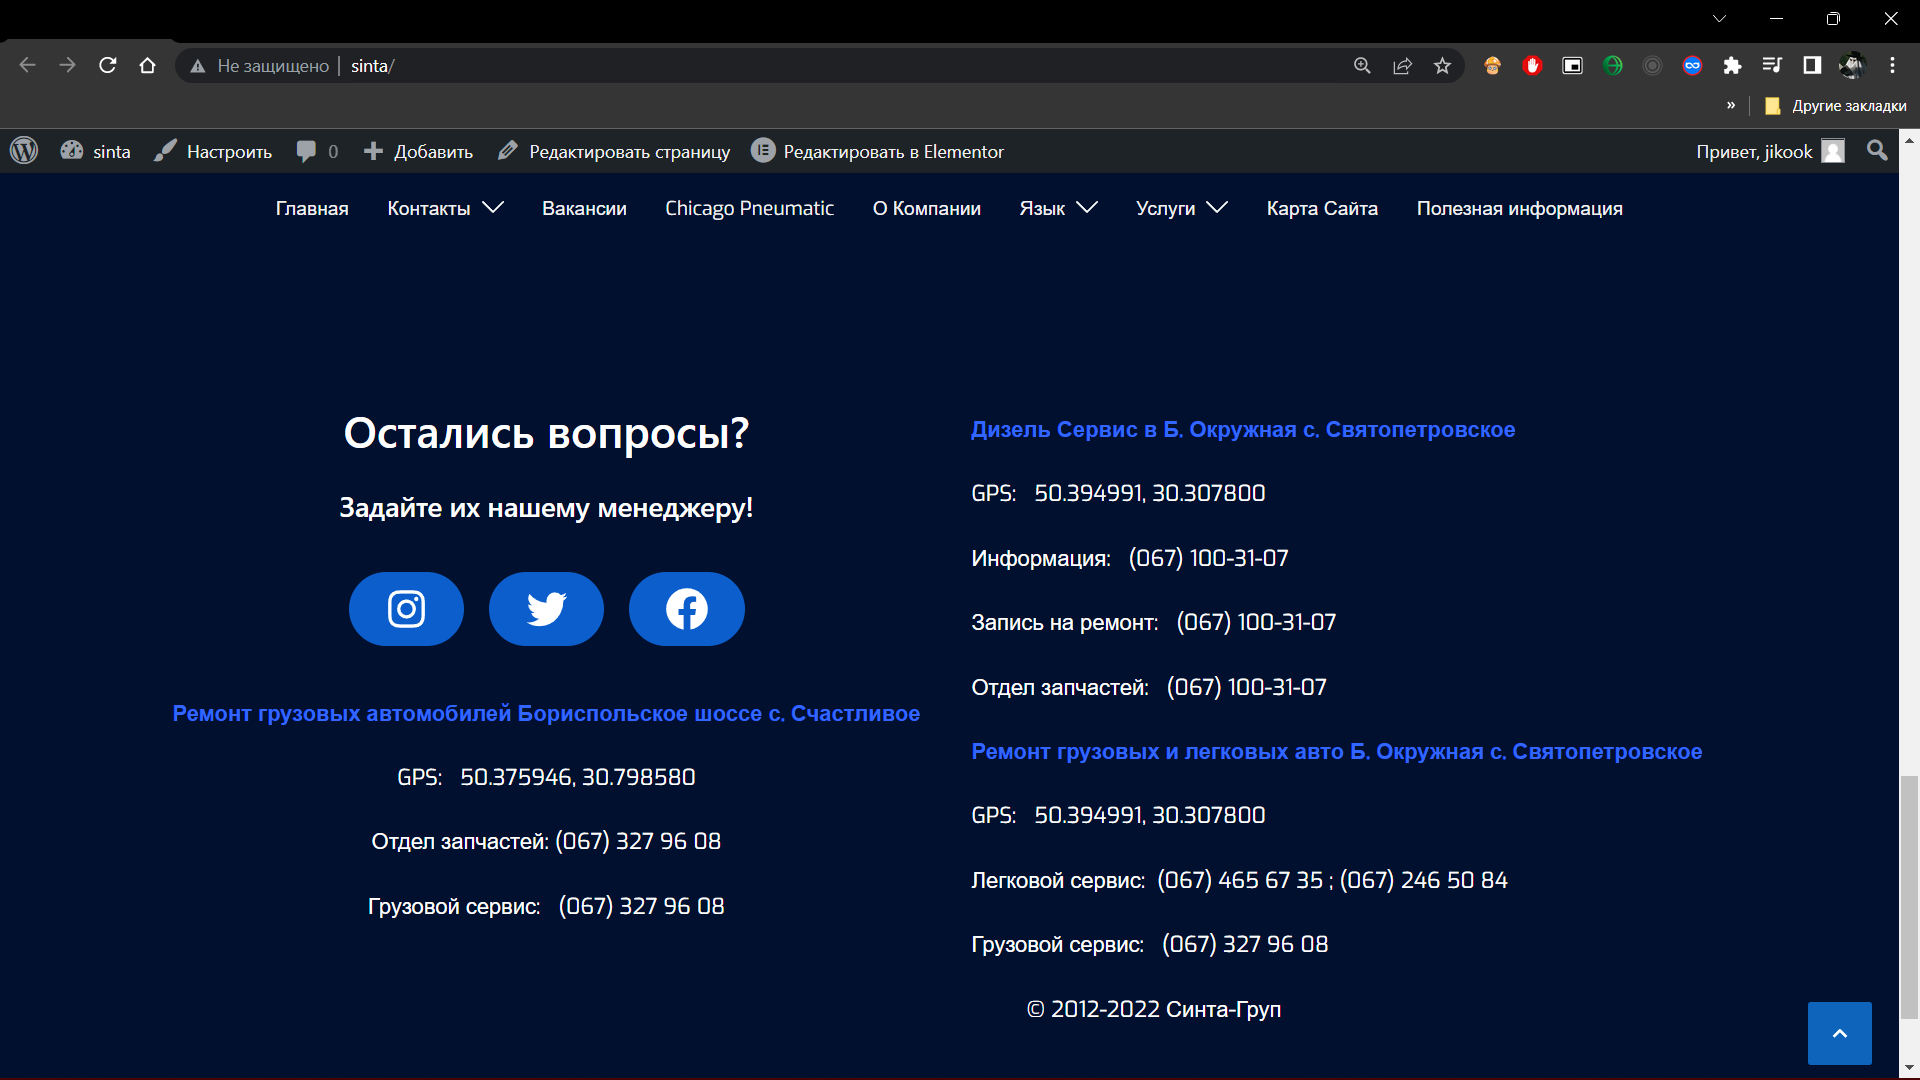
Task: Open WordPress logo menu in admin bar
Action: click(x=24, y=151)
